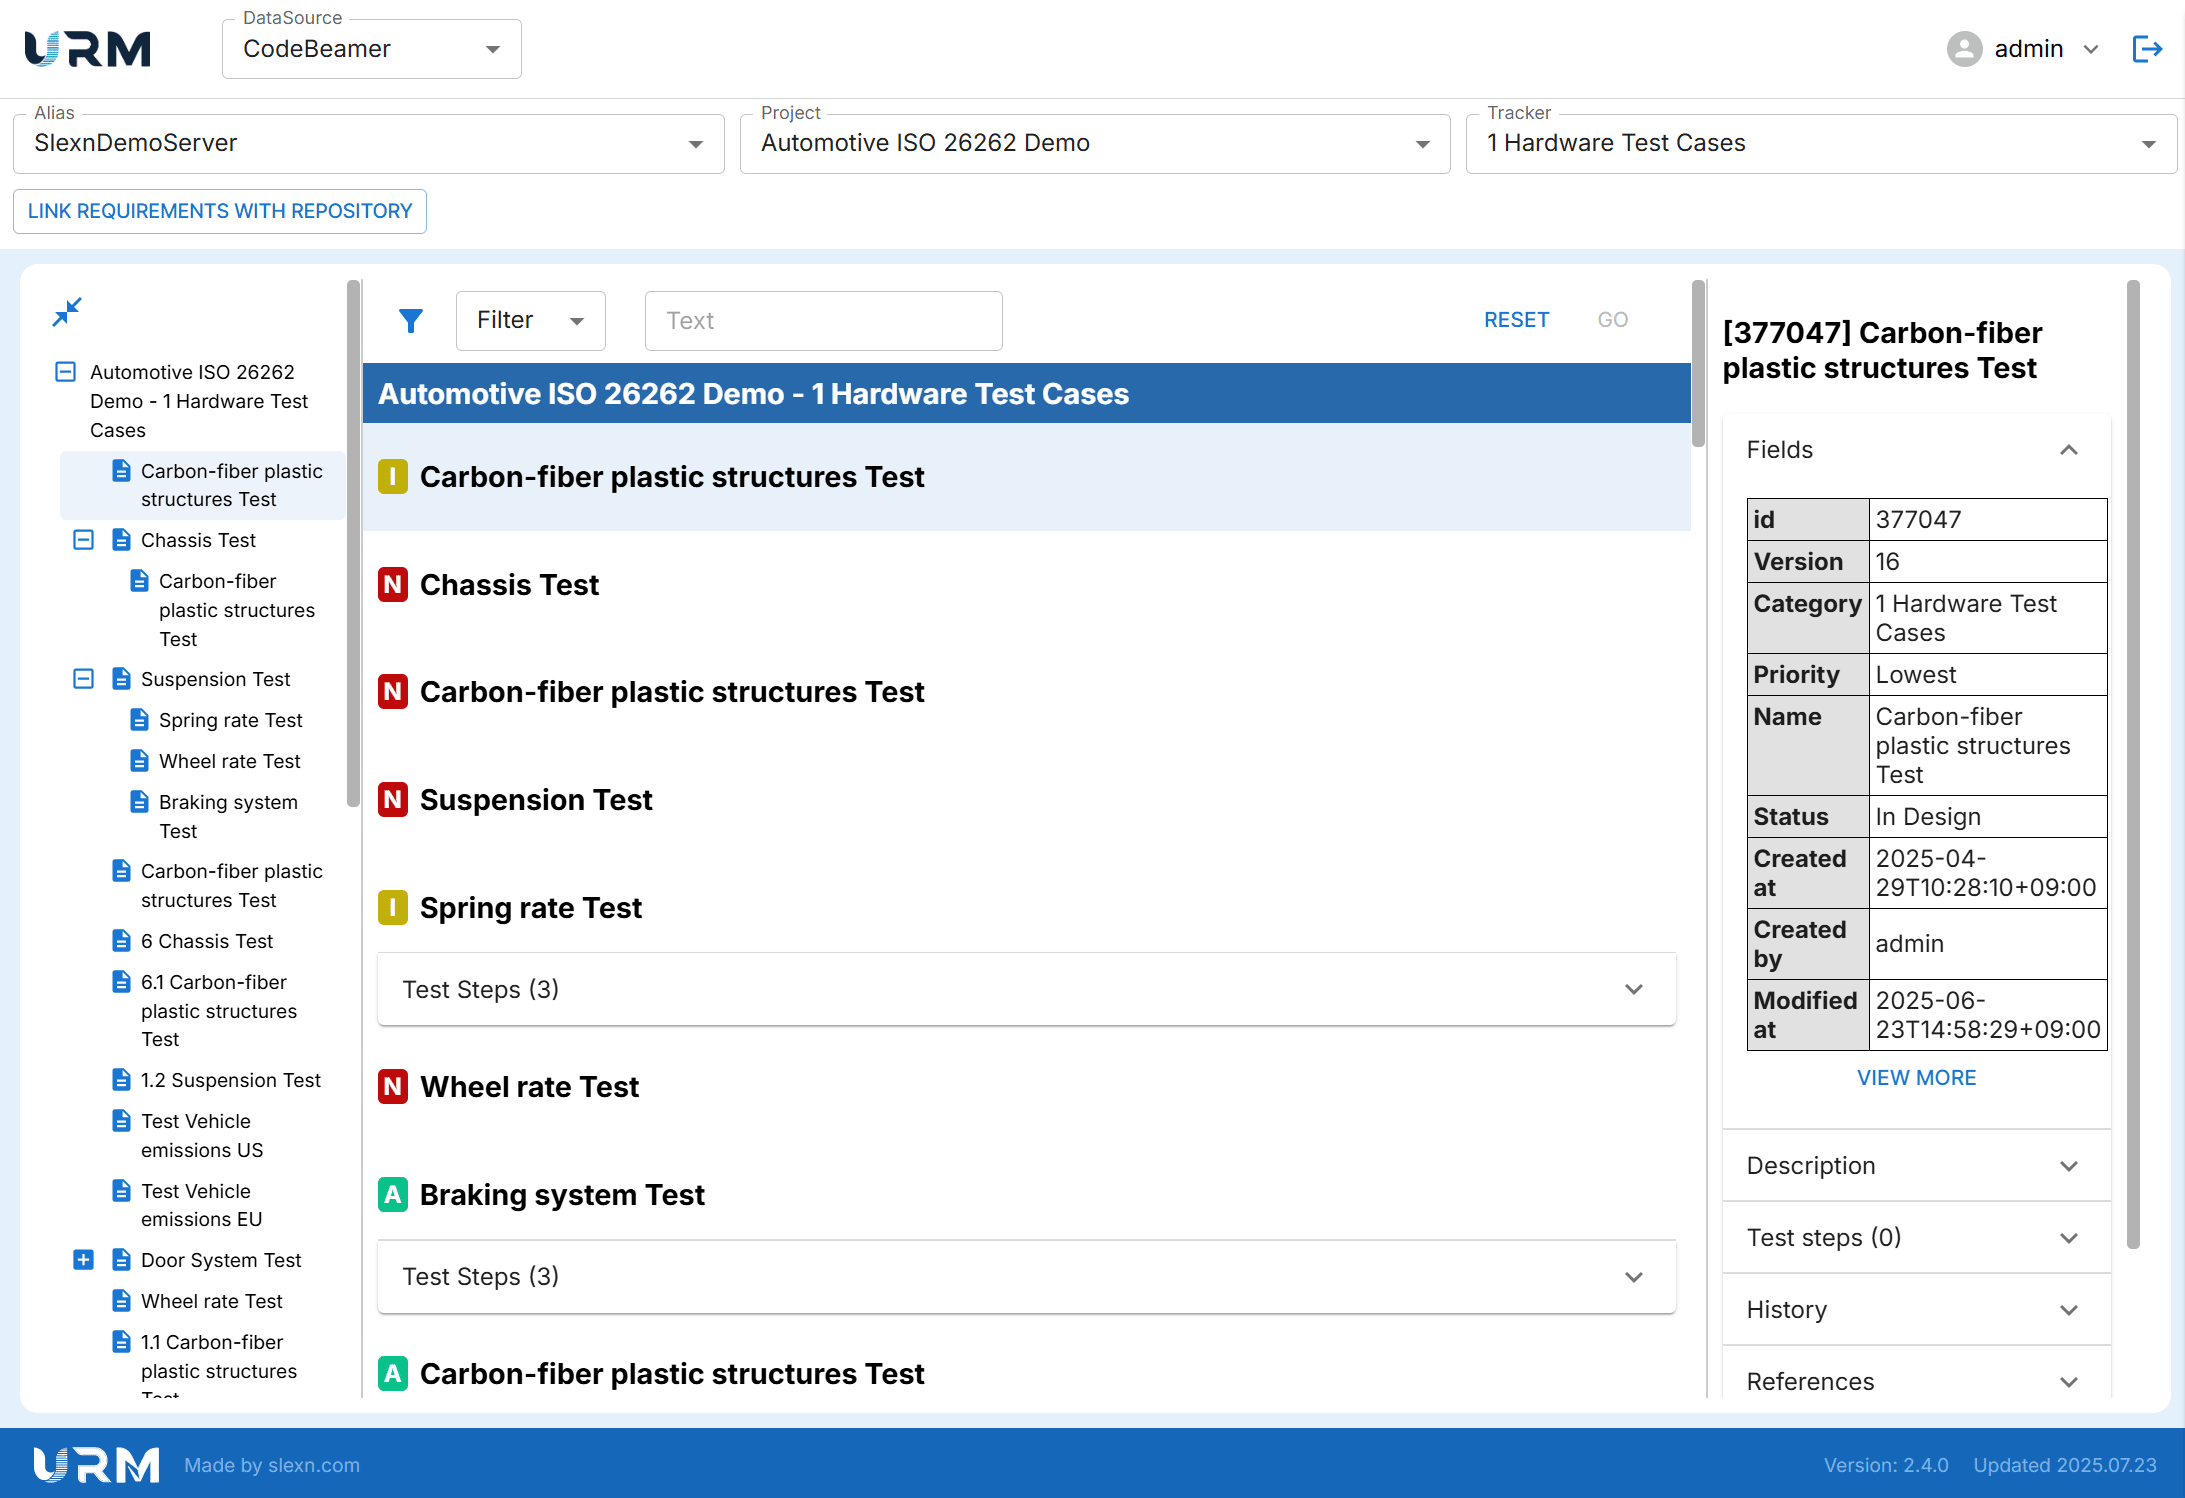The image size is (2185, 1498).
Task: Click the filter Text input field
Action: tap(823, 320)
